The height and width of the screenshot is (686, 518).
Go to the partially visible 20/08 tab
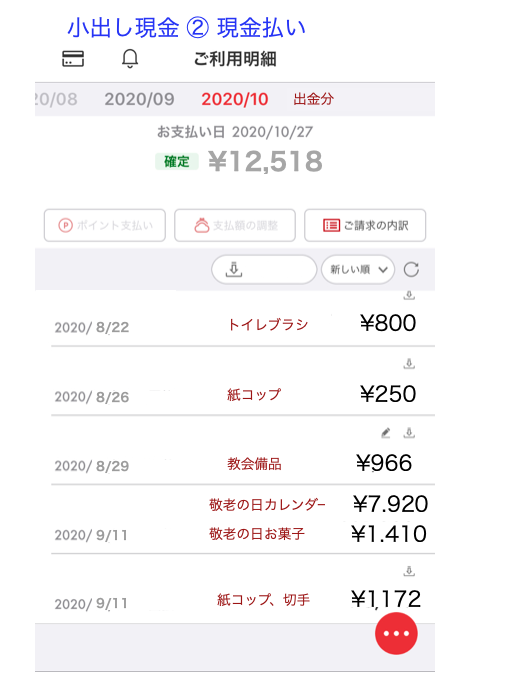56,99
